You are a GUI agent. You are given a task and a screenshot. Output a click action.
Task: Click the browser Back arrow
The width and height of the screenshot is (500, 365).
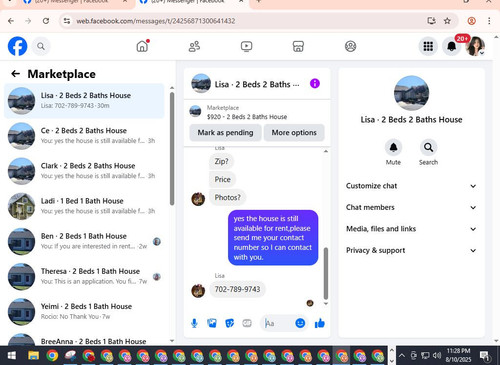pyautogui.click(x=11, y=21)
